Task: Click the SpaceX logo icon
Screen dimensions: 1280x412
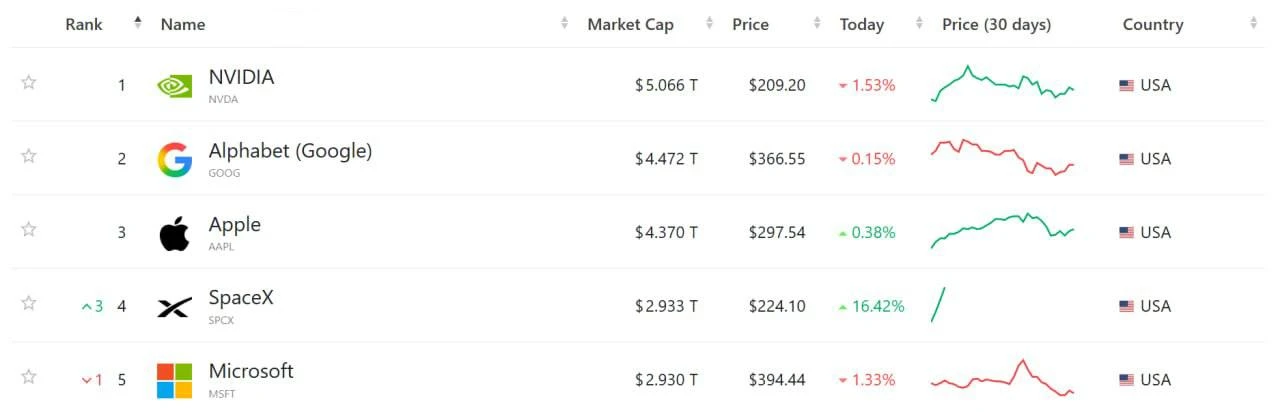Action: point(174,307)
